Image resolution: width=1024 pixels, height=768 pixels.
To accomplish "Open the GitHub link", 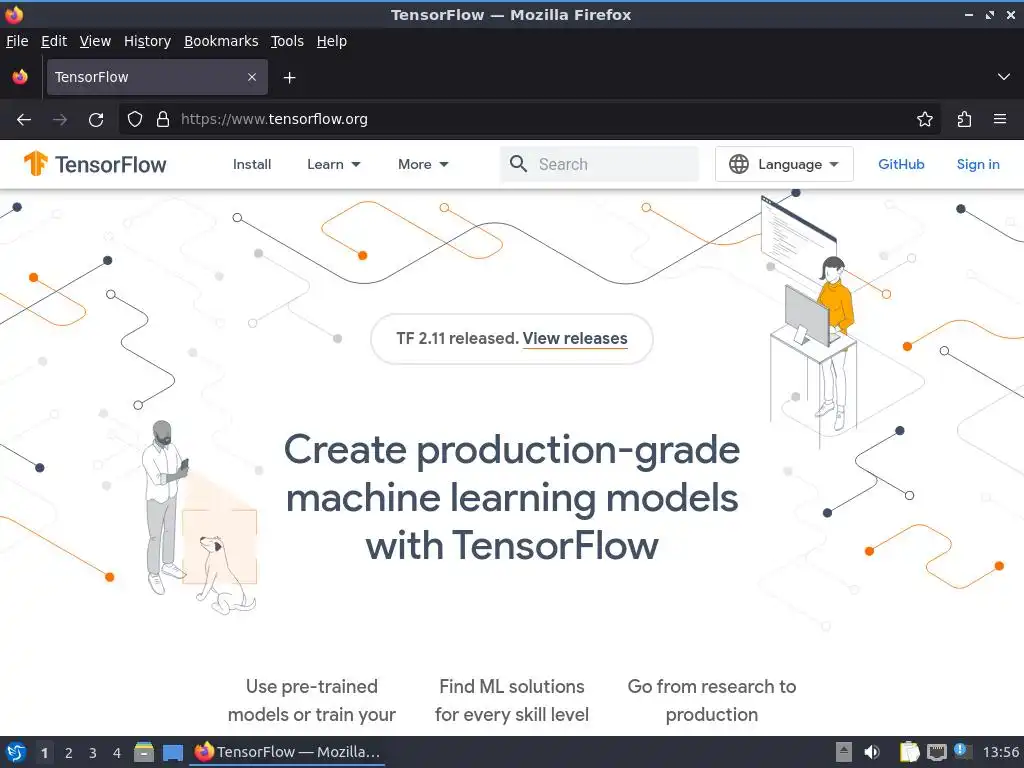I will pos(901,165).
